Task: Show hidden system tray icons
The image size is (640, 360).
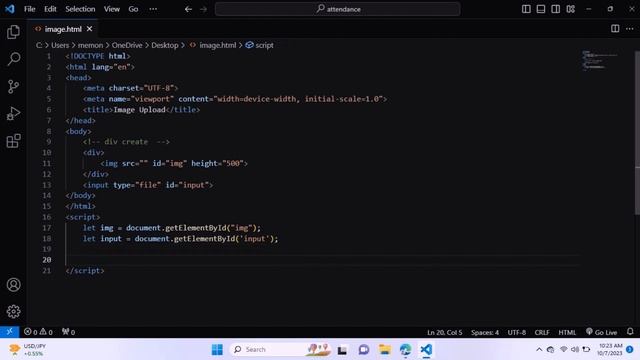Action: (x=539, y=349)
